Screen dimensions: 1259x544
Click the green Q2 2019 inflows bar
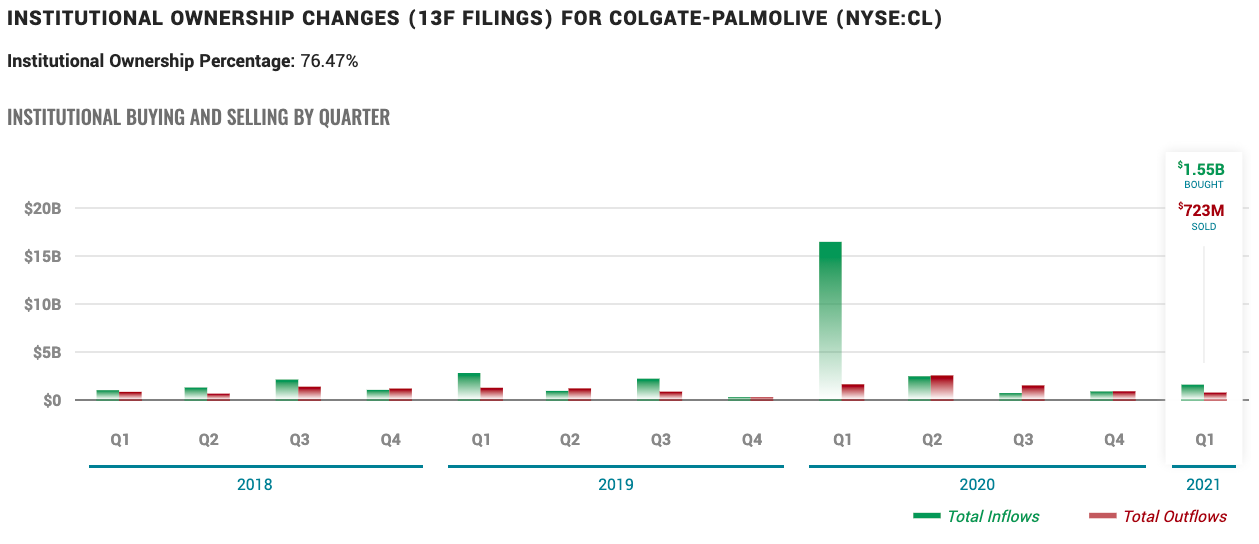[558, 396]
